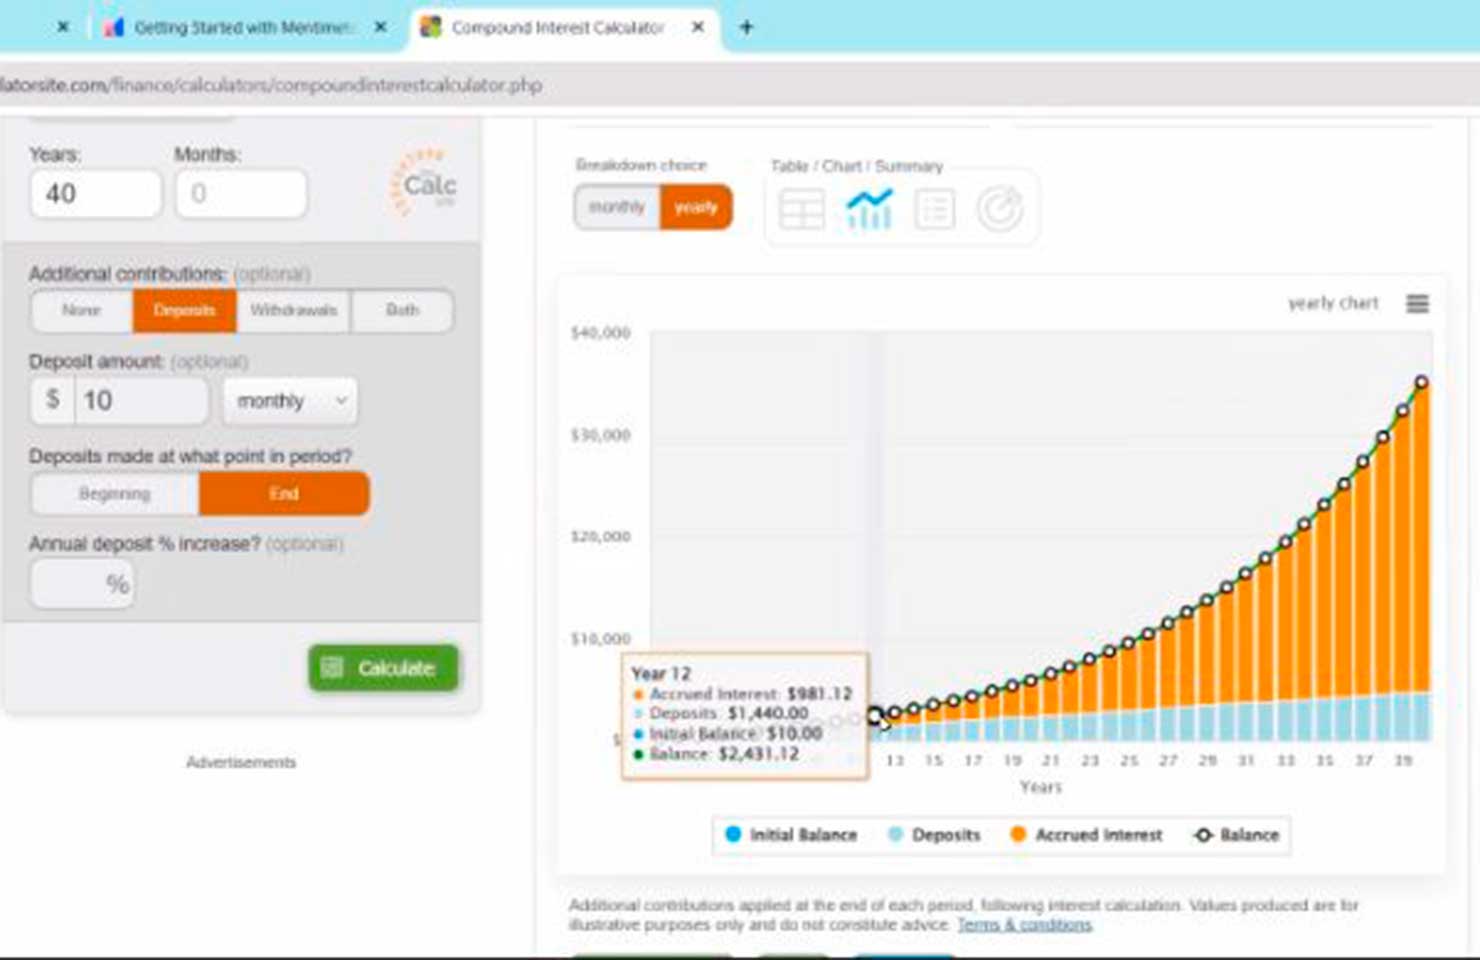Set deposits timing to Beginning
The image size is (1480, 960).
click(x=115, y=494)
